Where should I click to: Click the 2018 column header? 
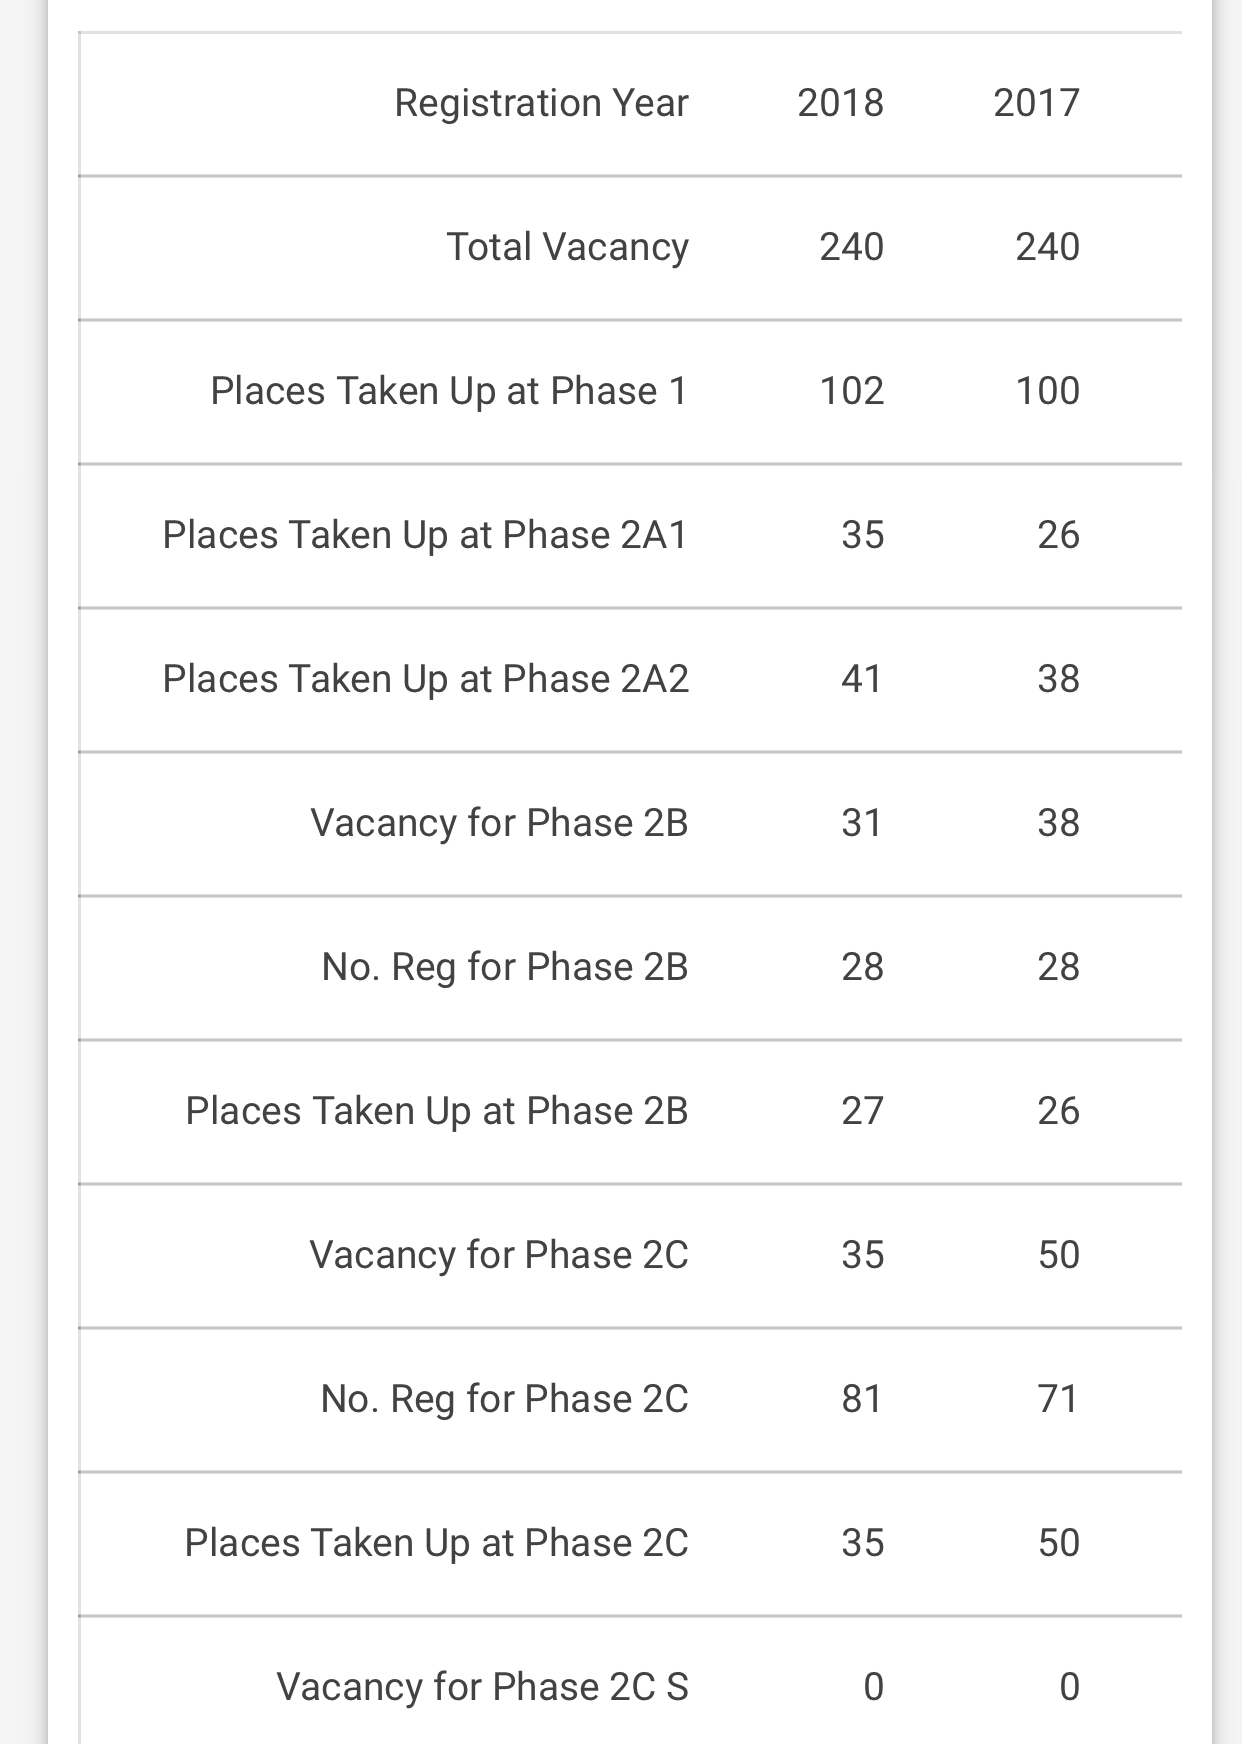tap(840, 103)
